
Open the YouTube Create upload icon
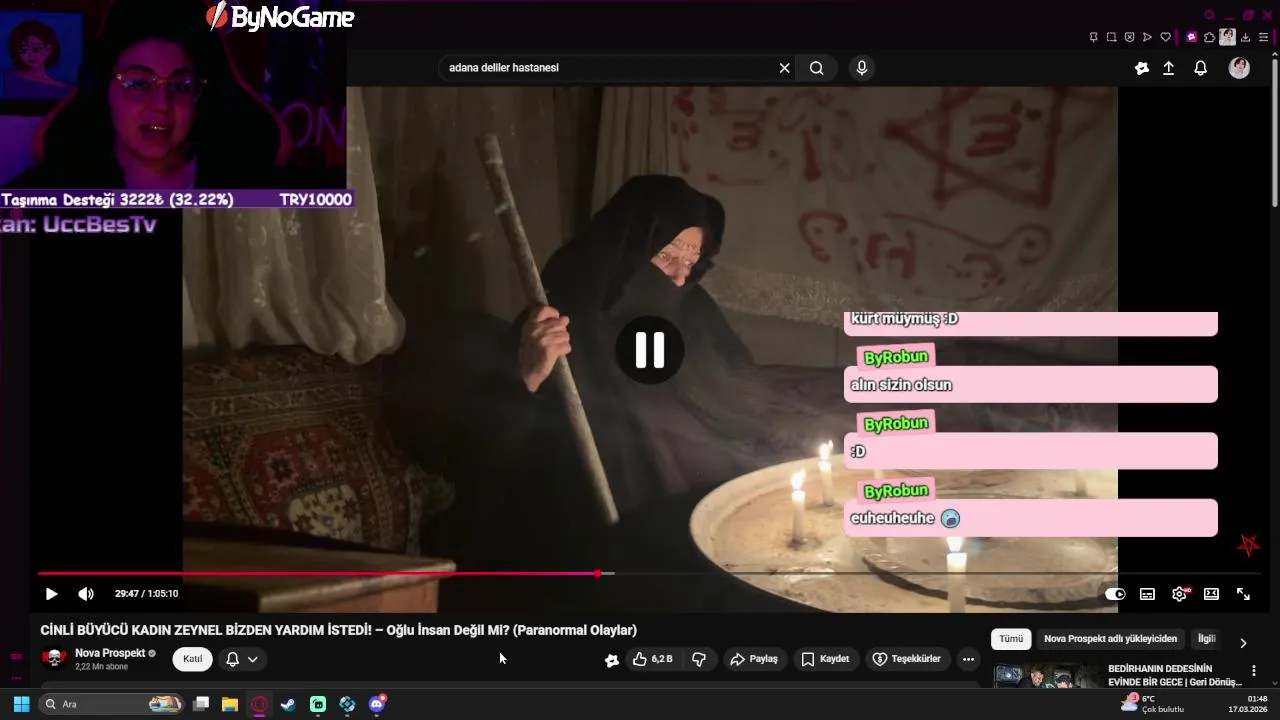pos(1169,68)
